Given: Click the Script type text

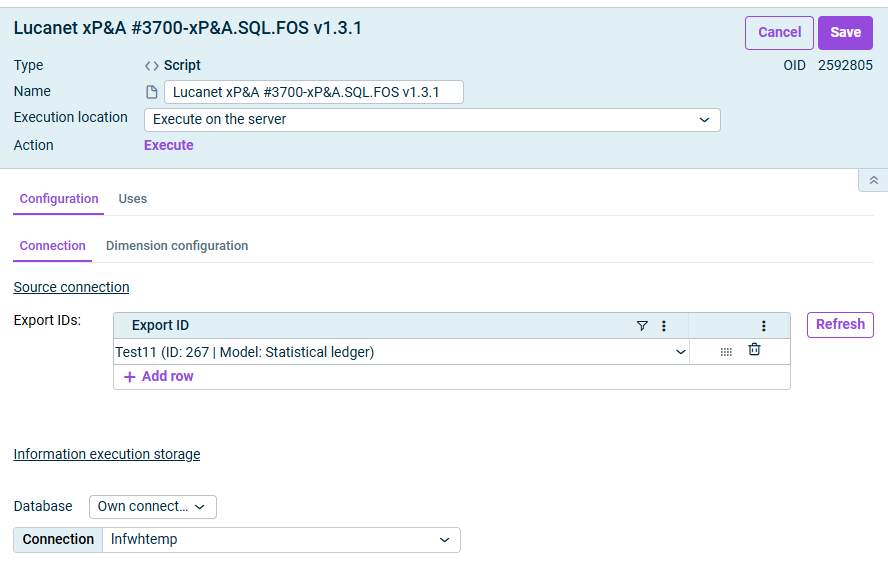Looking at the screenshot, I should pos(182,66).
